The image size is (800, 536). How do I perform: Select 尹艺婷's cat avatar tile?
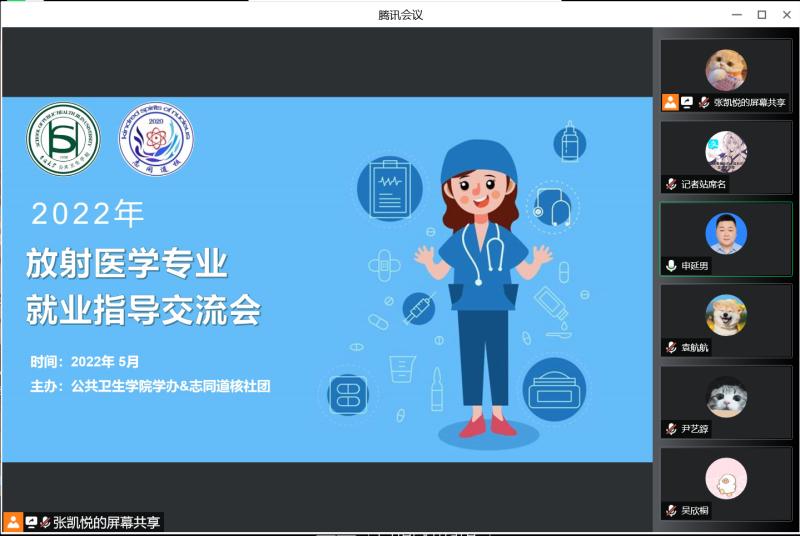(x=726, y=397)
